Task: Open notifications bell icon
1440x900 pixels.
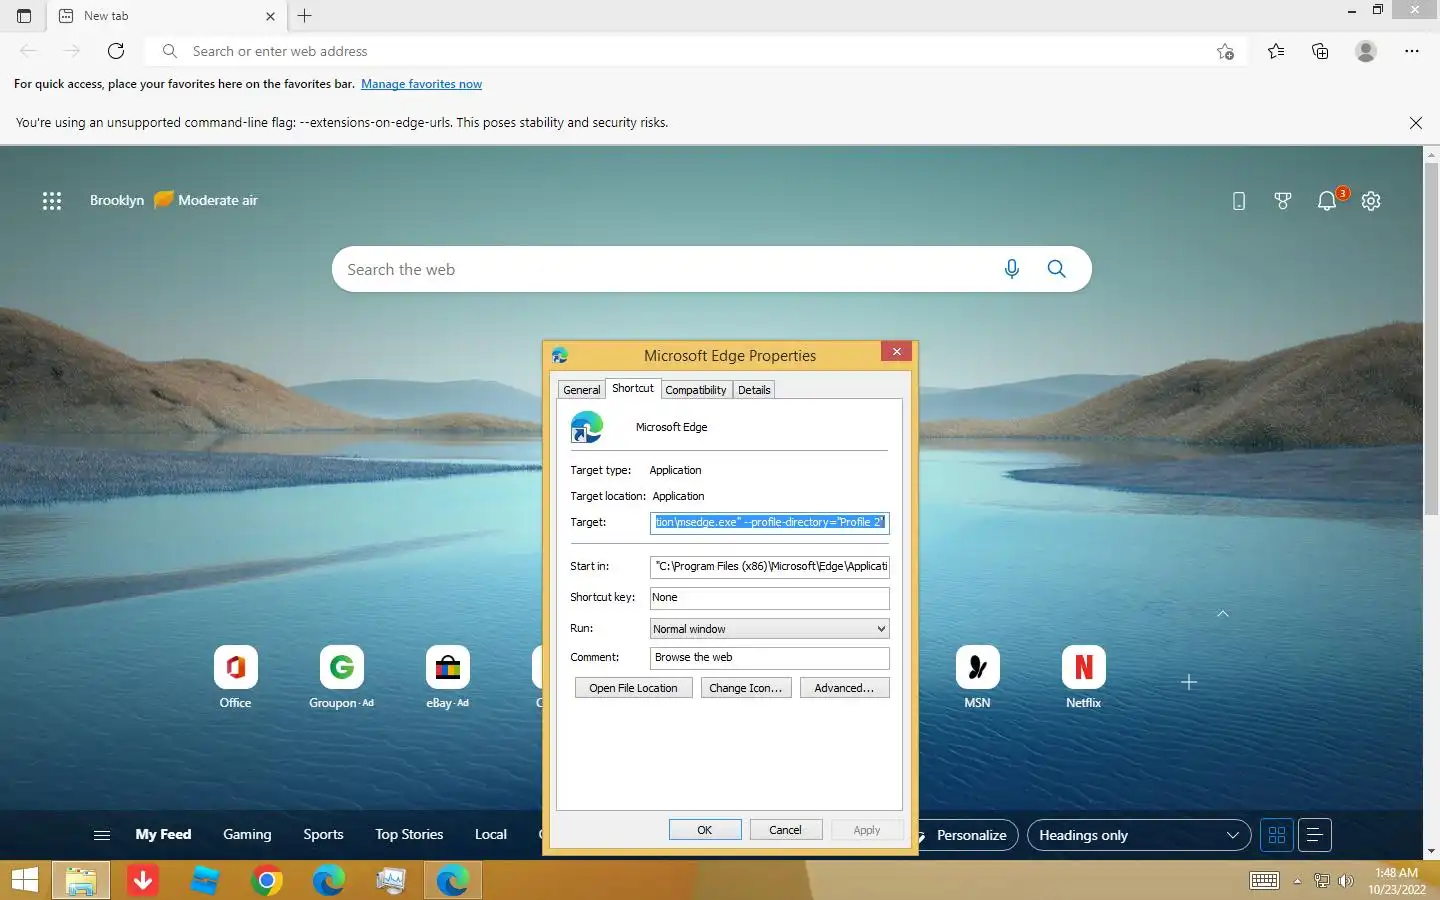Action: coord(1327,201)
